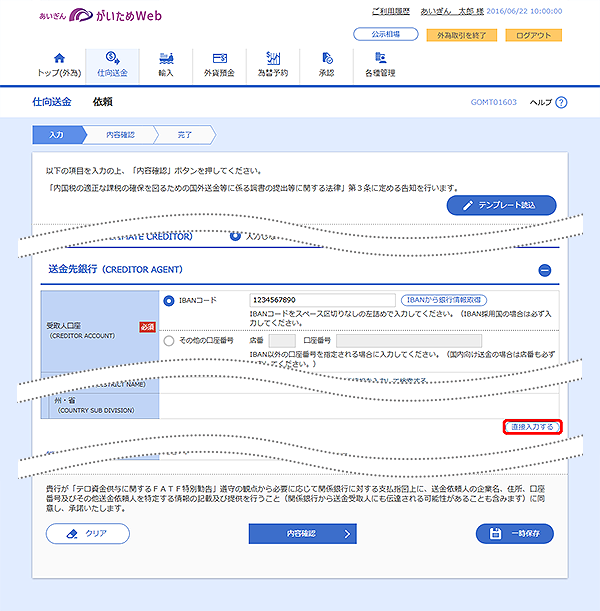Click the ログアウト button

point(532,35)
